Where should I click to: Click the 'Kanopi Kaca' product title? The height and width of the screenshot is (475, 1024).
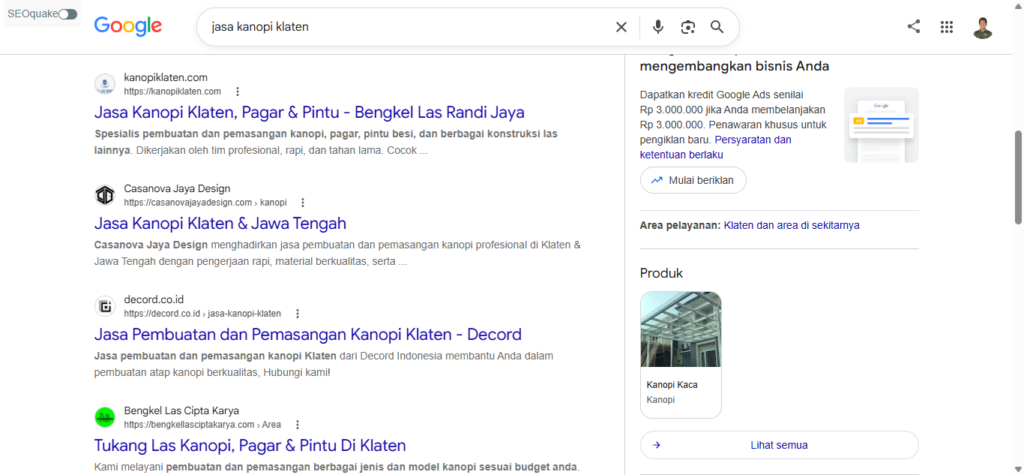pyautogui.click(x=672, y=385)
